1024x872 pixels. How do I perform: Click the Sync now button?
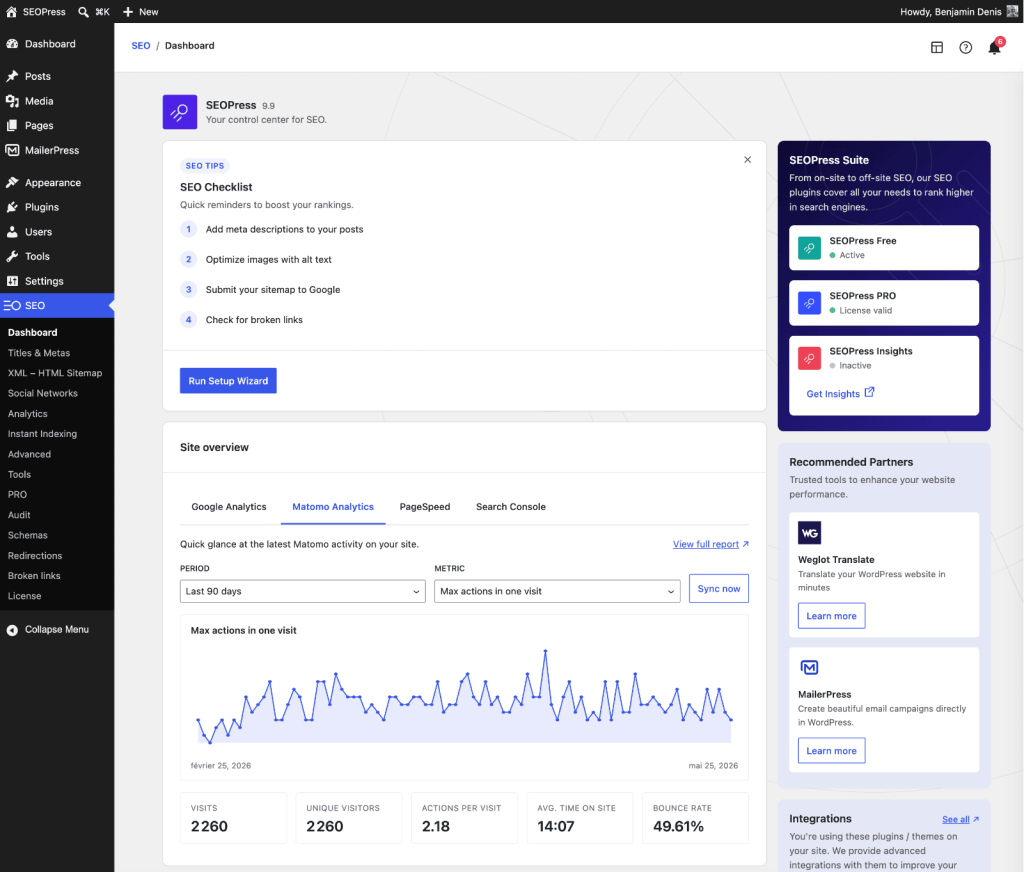(x=718, y=589)
